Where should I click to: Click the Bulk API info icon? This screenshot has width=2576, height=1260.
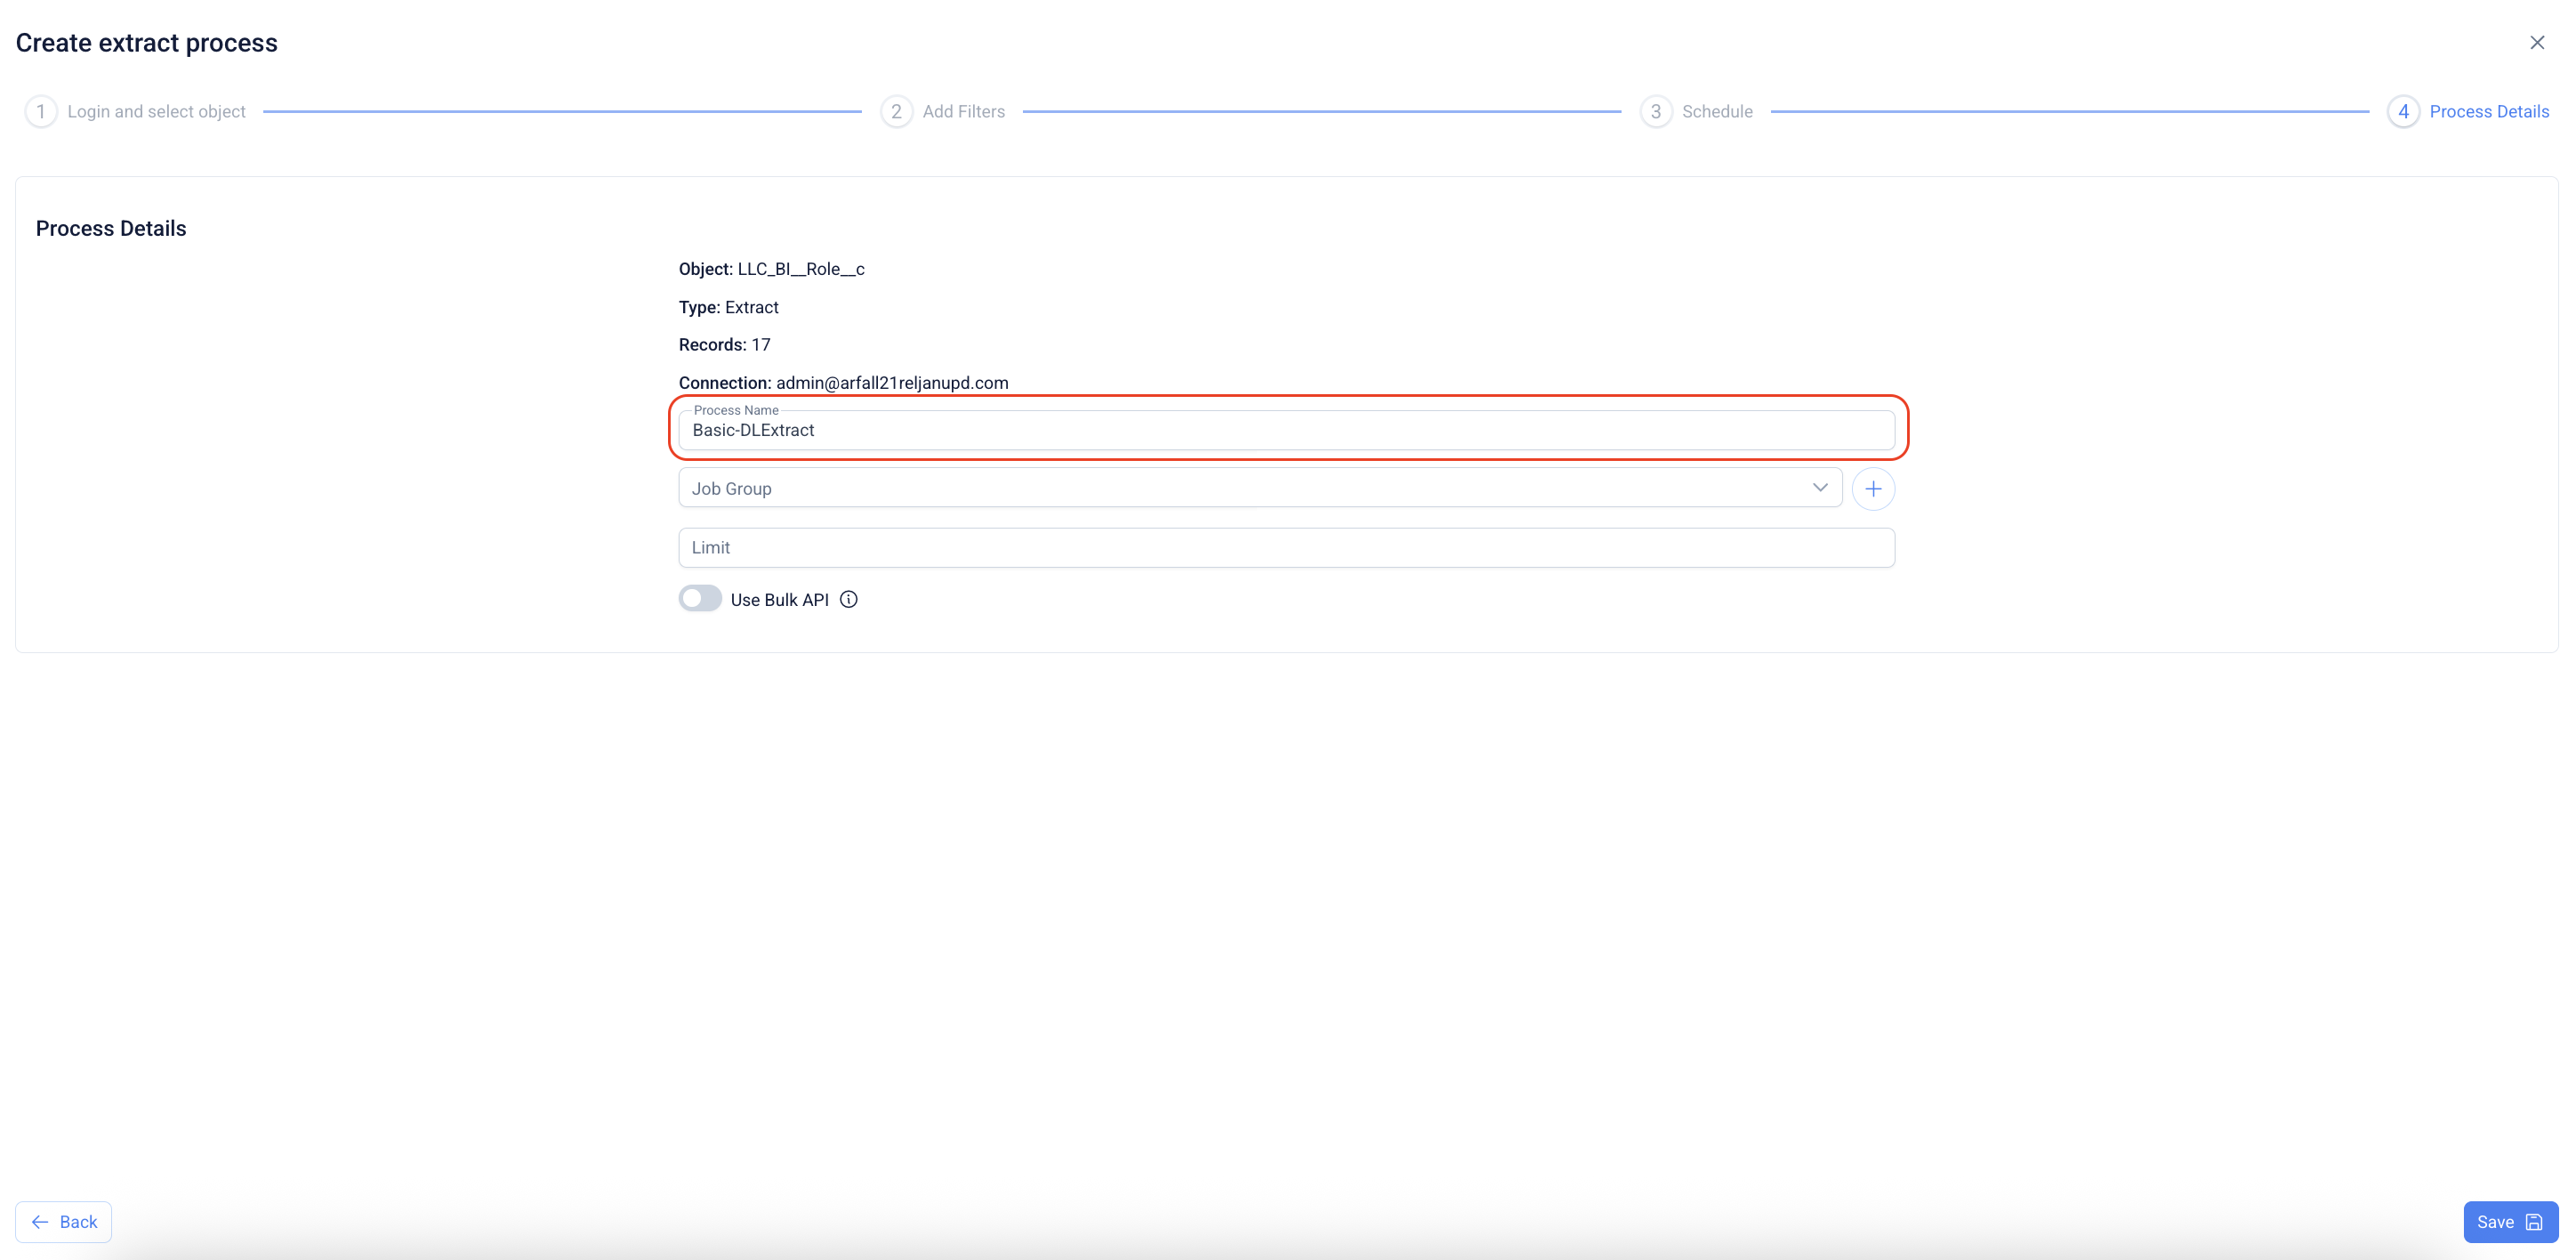[848, 599]
